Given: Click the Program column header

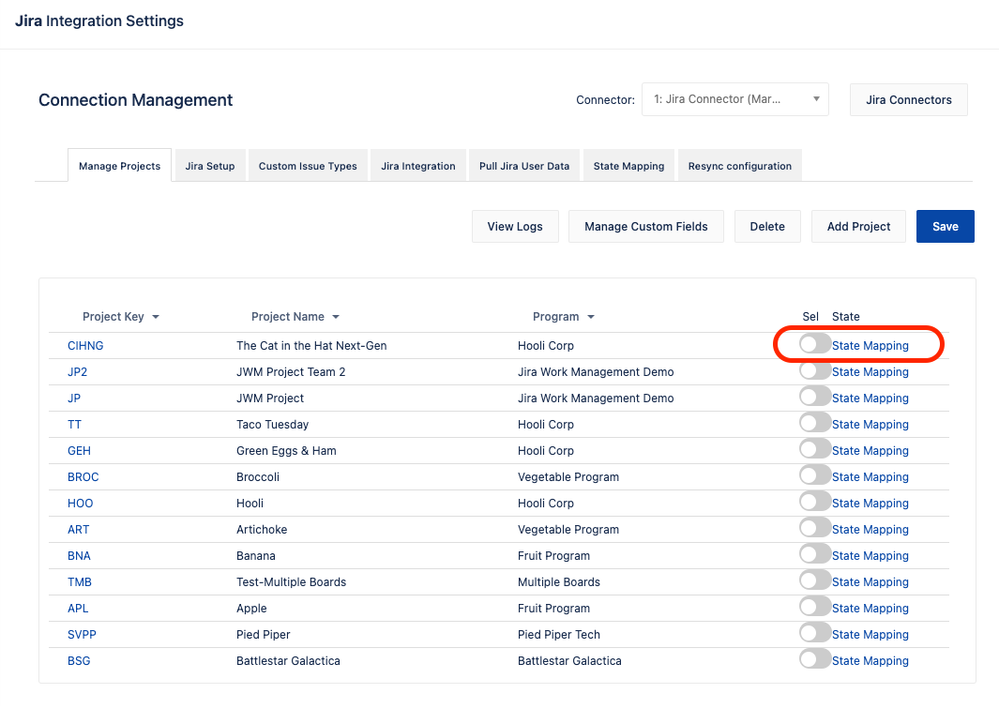Looking at the screenshot, I should click(x=556, y=317).
